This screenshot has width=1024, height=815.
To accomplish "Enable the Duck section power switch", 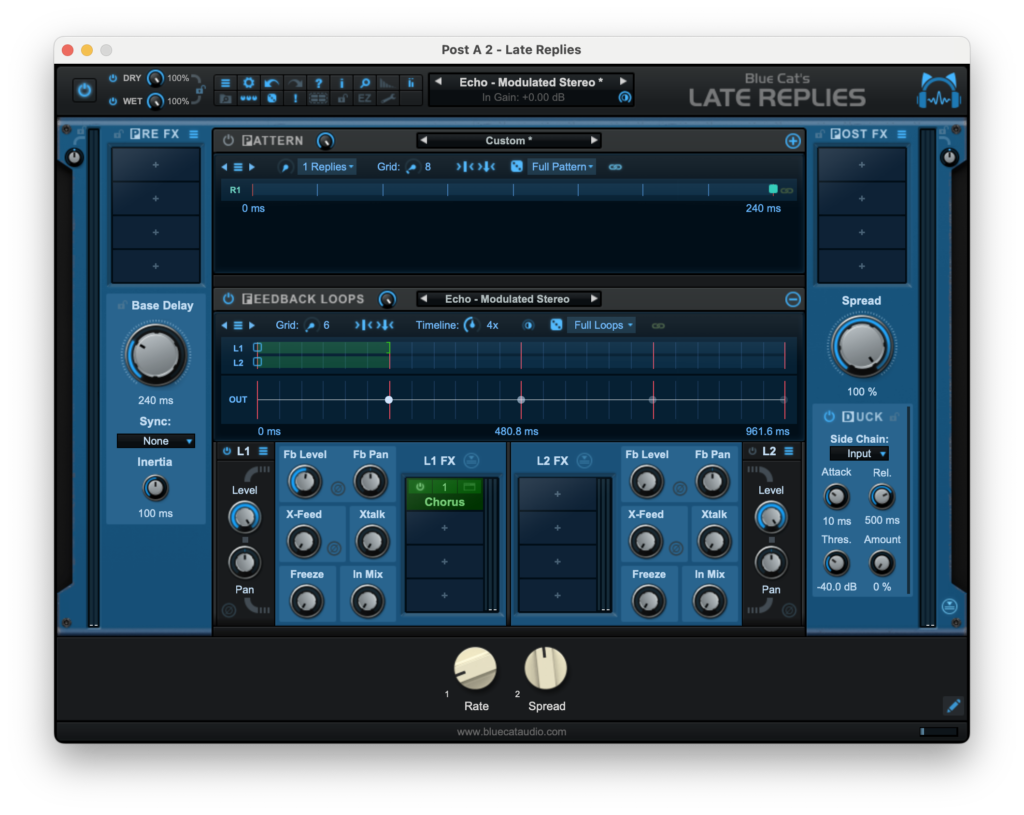I will (x=829, y=416).
